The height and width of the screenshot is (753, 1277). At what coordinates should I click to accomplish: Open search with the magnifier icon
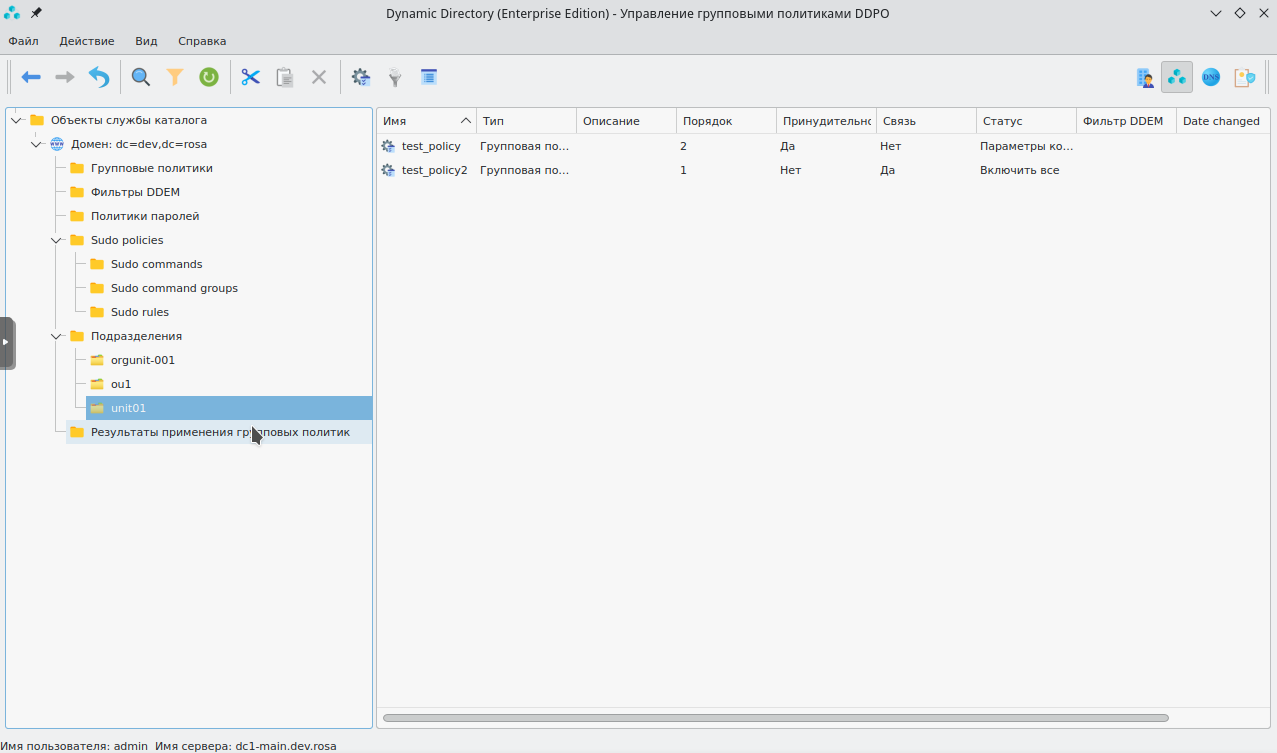click(141, 77)
